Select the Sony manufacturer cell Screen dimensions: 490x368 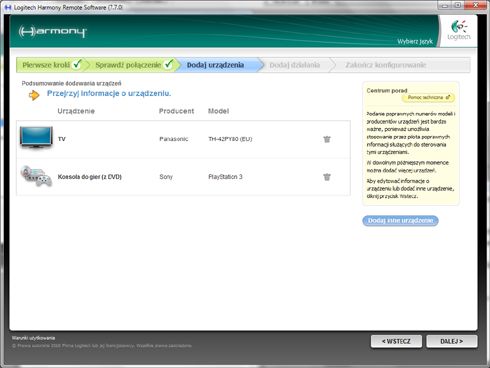tap(166, 177)
